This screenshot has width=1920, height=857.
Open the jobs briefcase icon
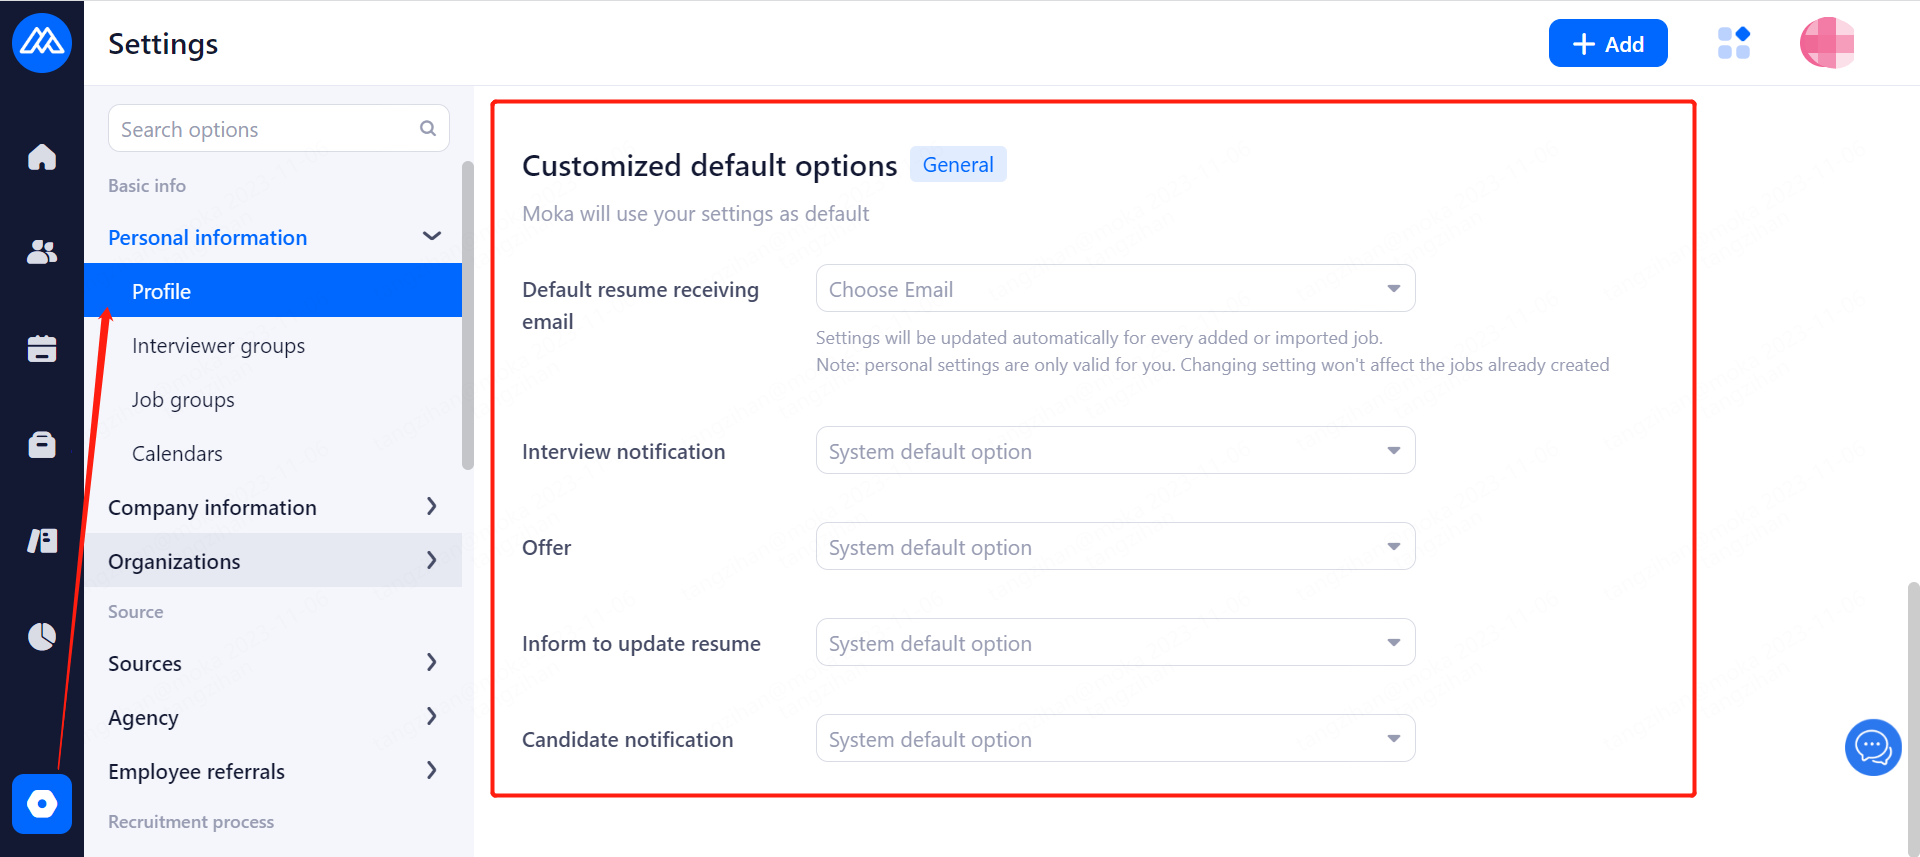[x=42, y=444]
